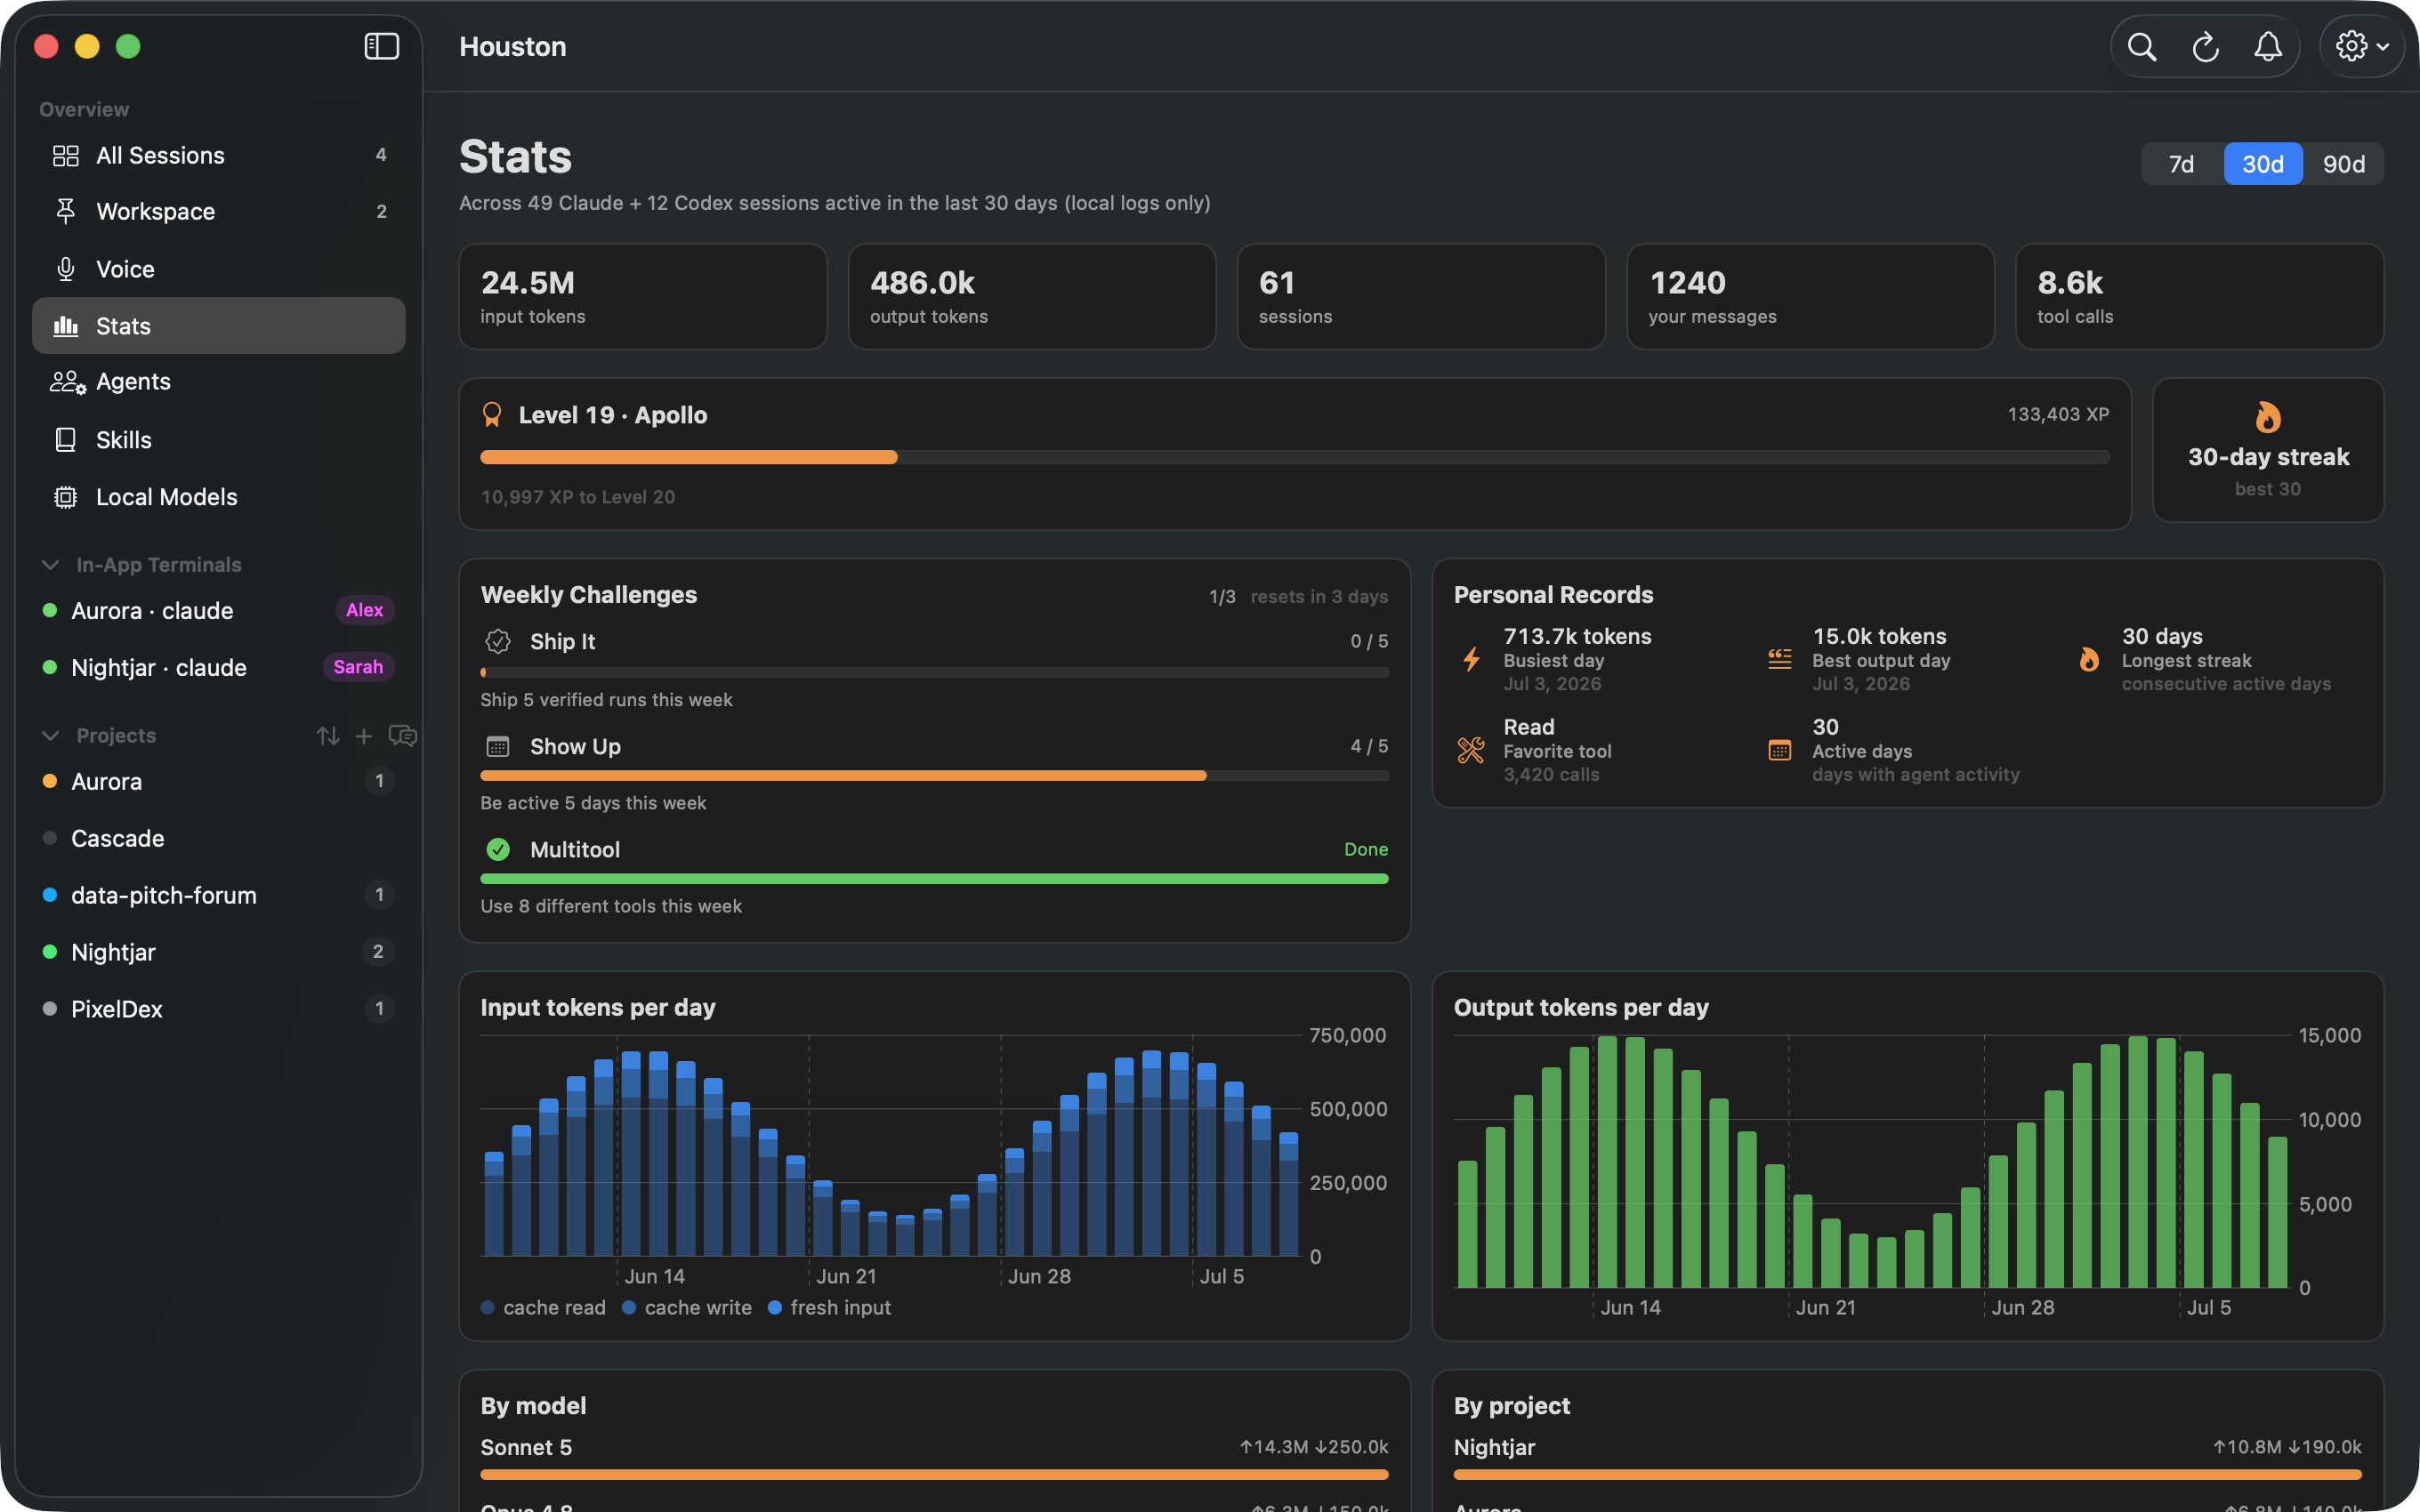Screen dimensions: 2420x1512
Task: Open All Sessions in sidebar
Action: point(219,155)
